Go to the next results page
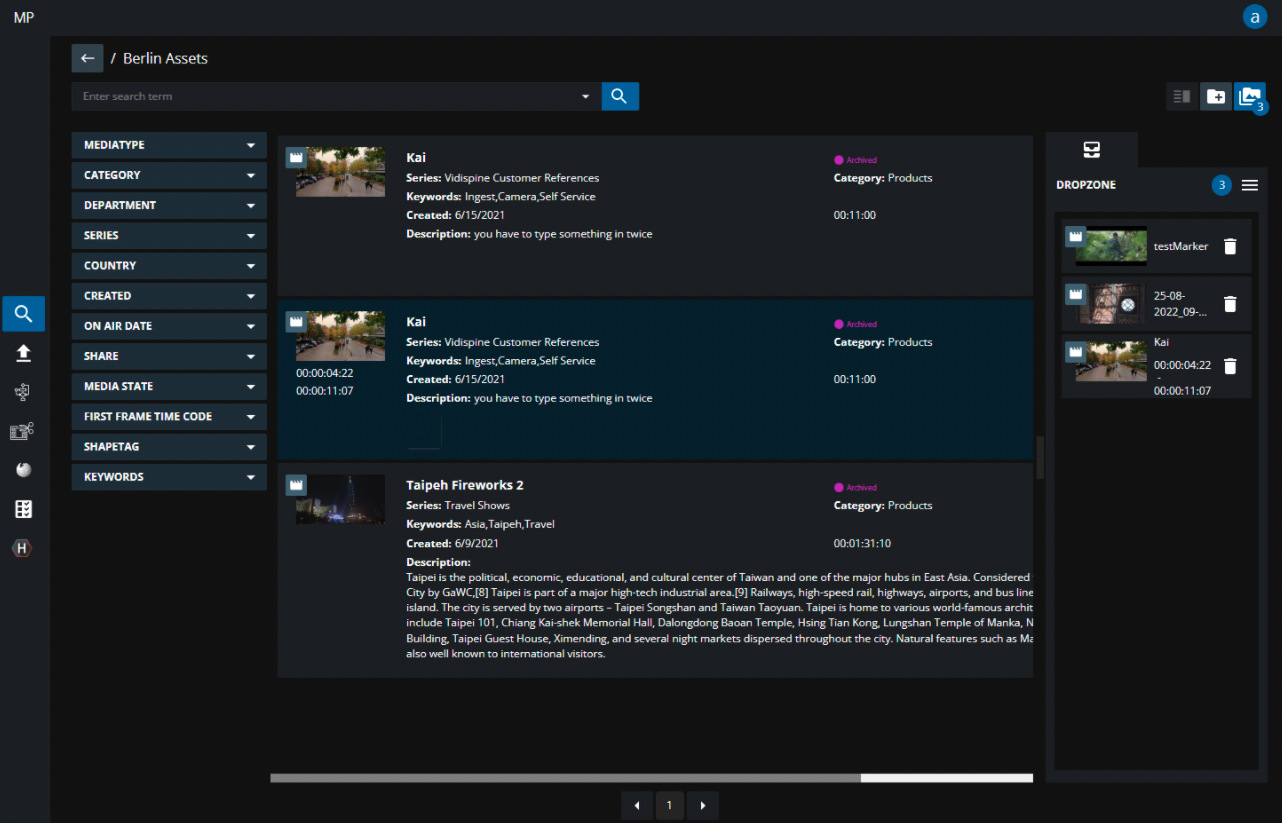 pyautogui.click(x=703, y=805)
